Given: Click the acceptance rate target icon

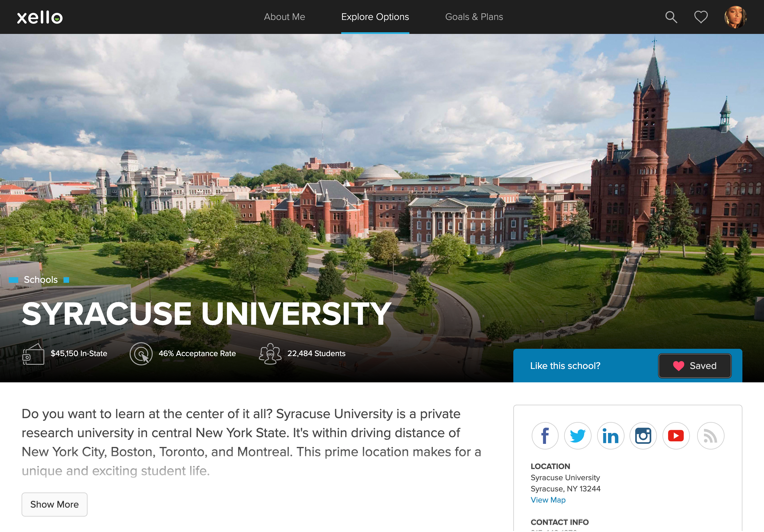Looking at the screenshot, I should click(x=141, y=354).
